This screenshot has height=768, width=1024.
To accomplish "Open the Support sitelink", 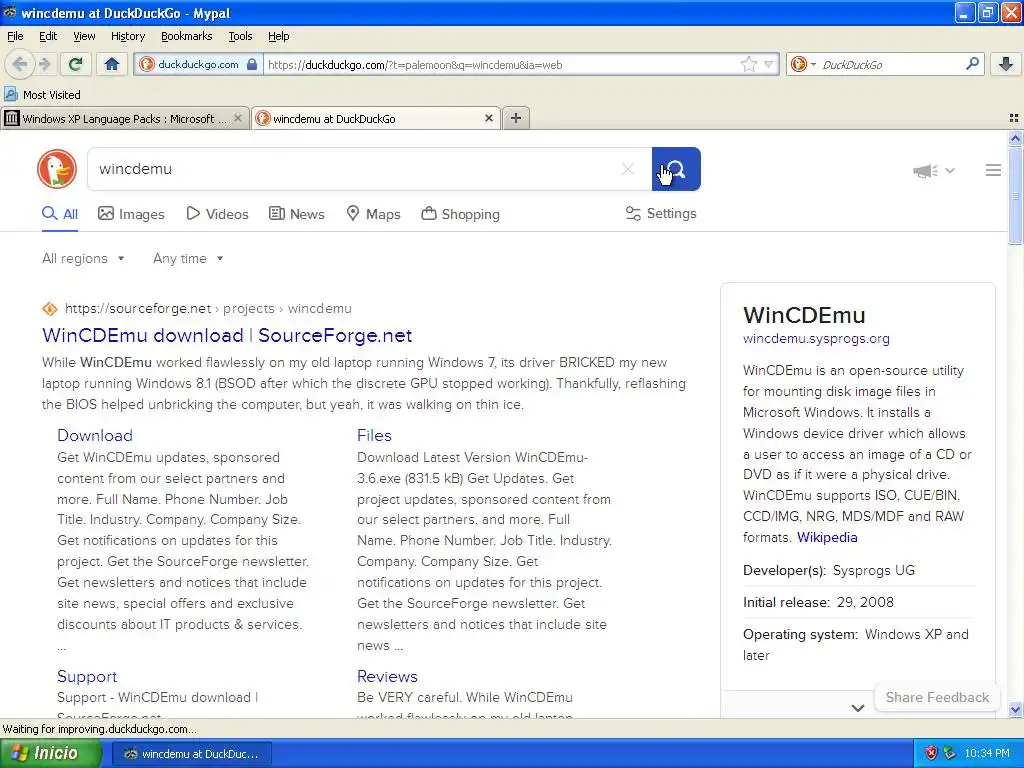I will tap(87, 677).
